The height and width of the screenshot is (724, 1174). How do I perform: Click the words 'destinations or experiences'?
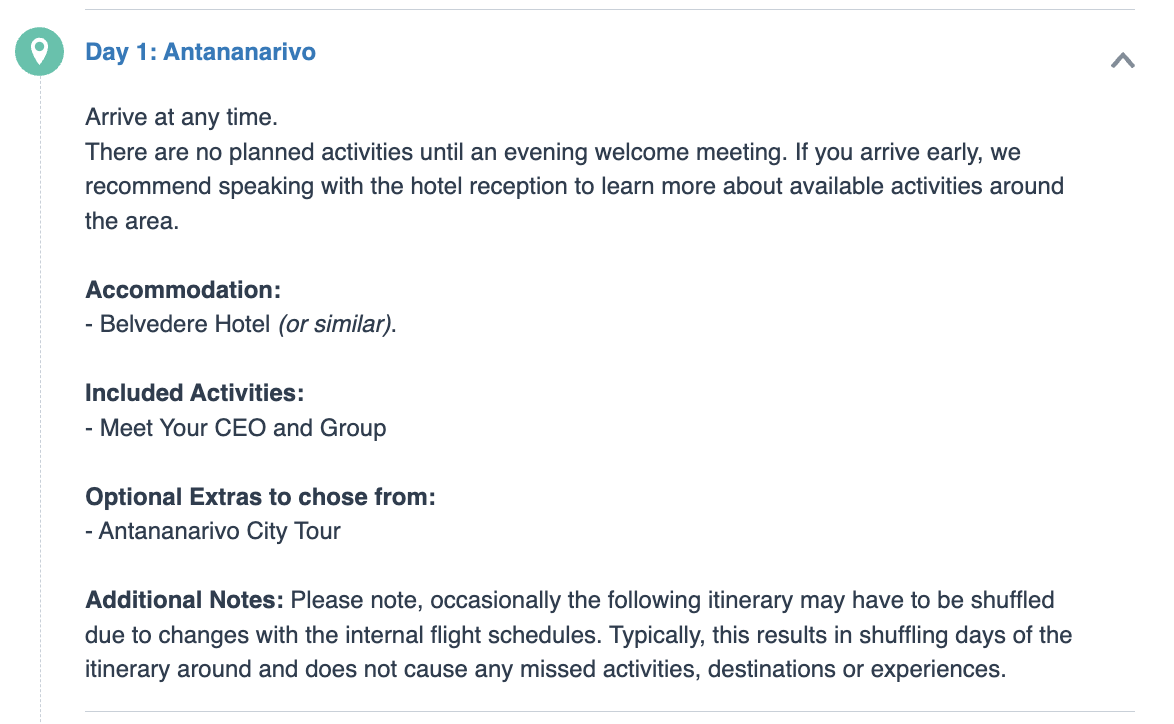pyautogui.click(x=856, y=669)
